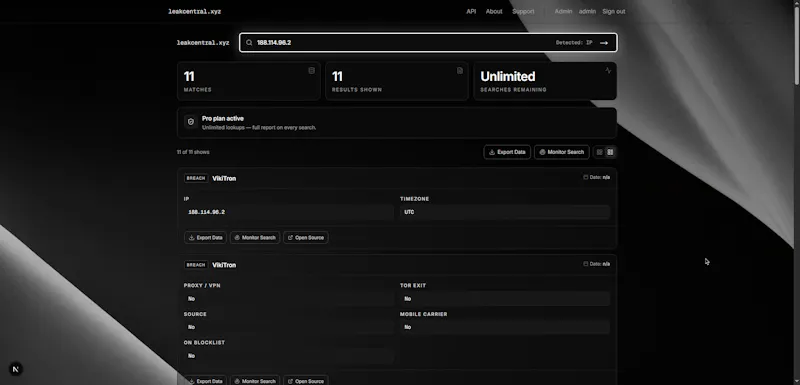Image resolution: width=800 pixels, height=385 pixels.
Task: Open the API page in the header
Action: pyautogui.click(x=471, y=11)
